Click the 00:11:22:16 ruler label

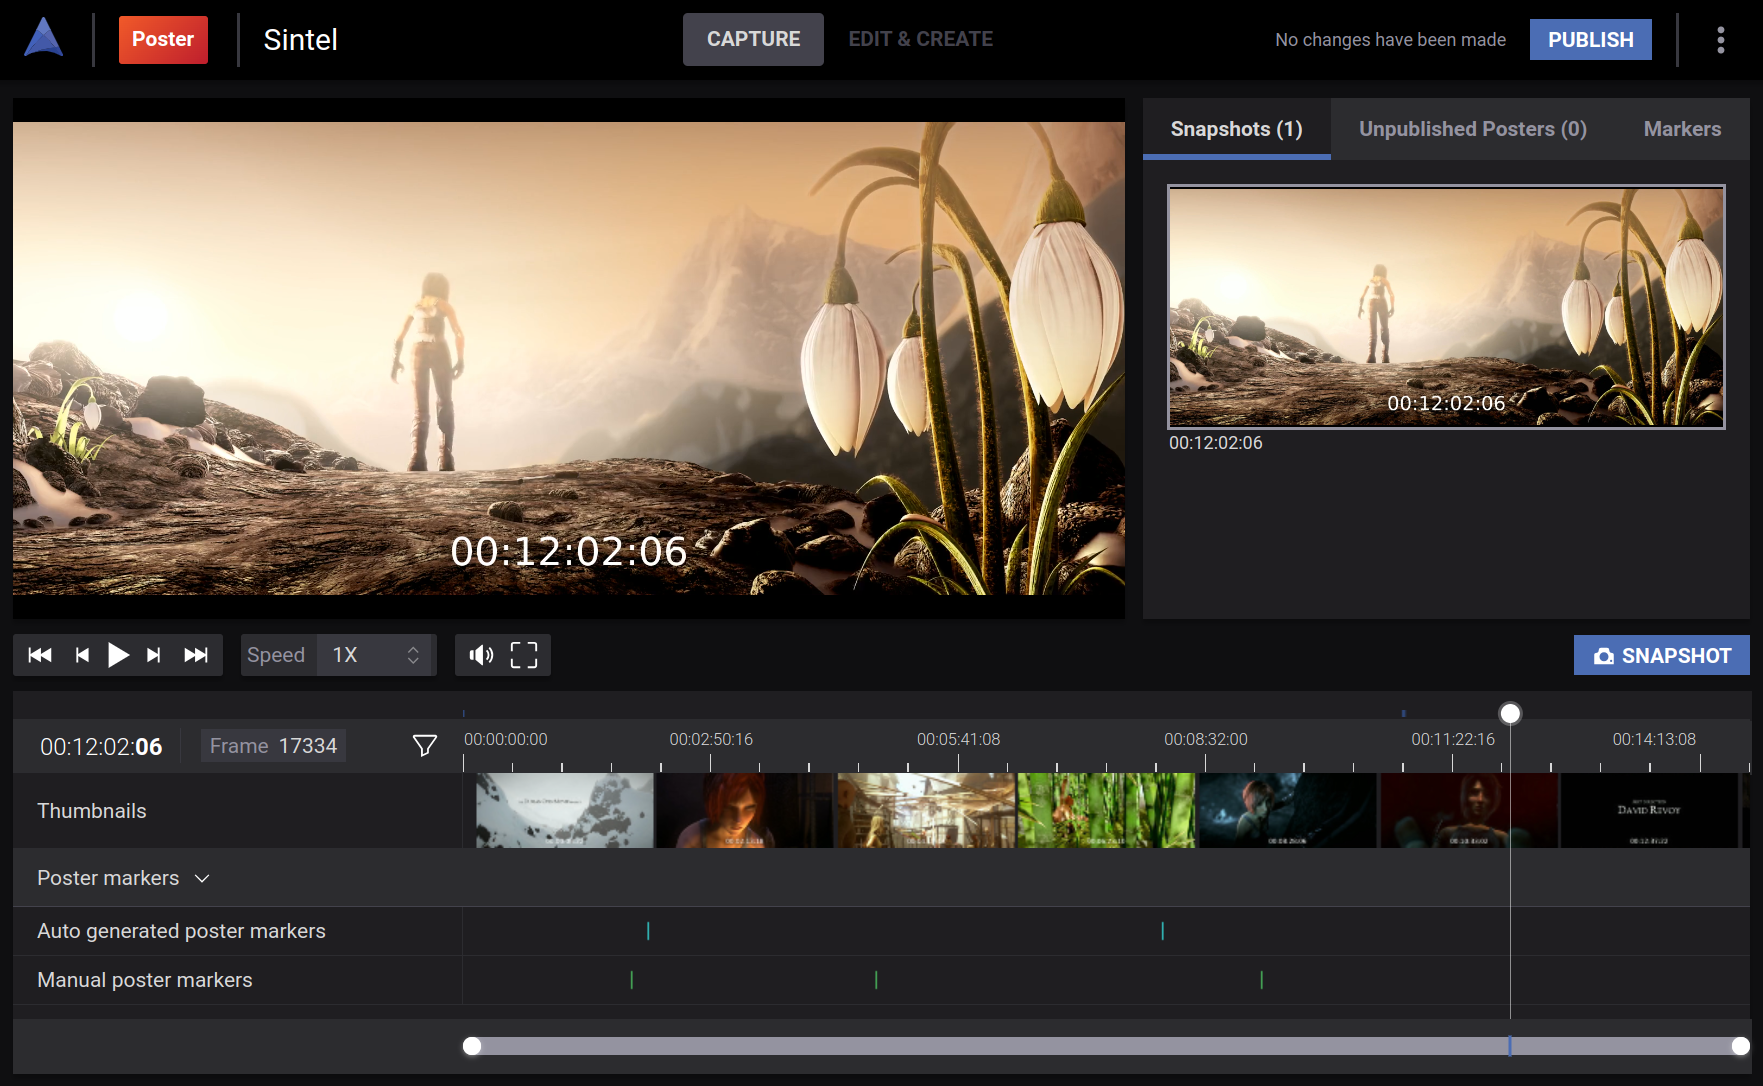(1453, 739)
